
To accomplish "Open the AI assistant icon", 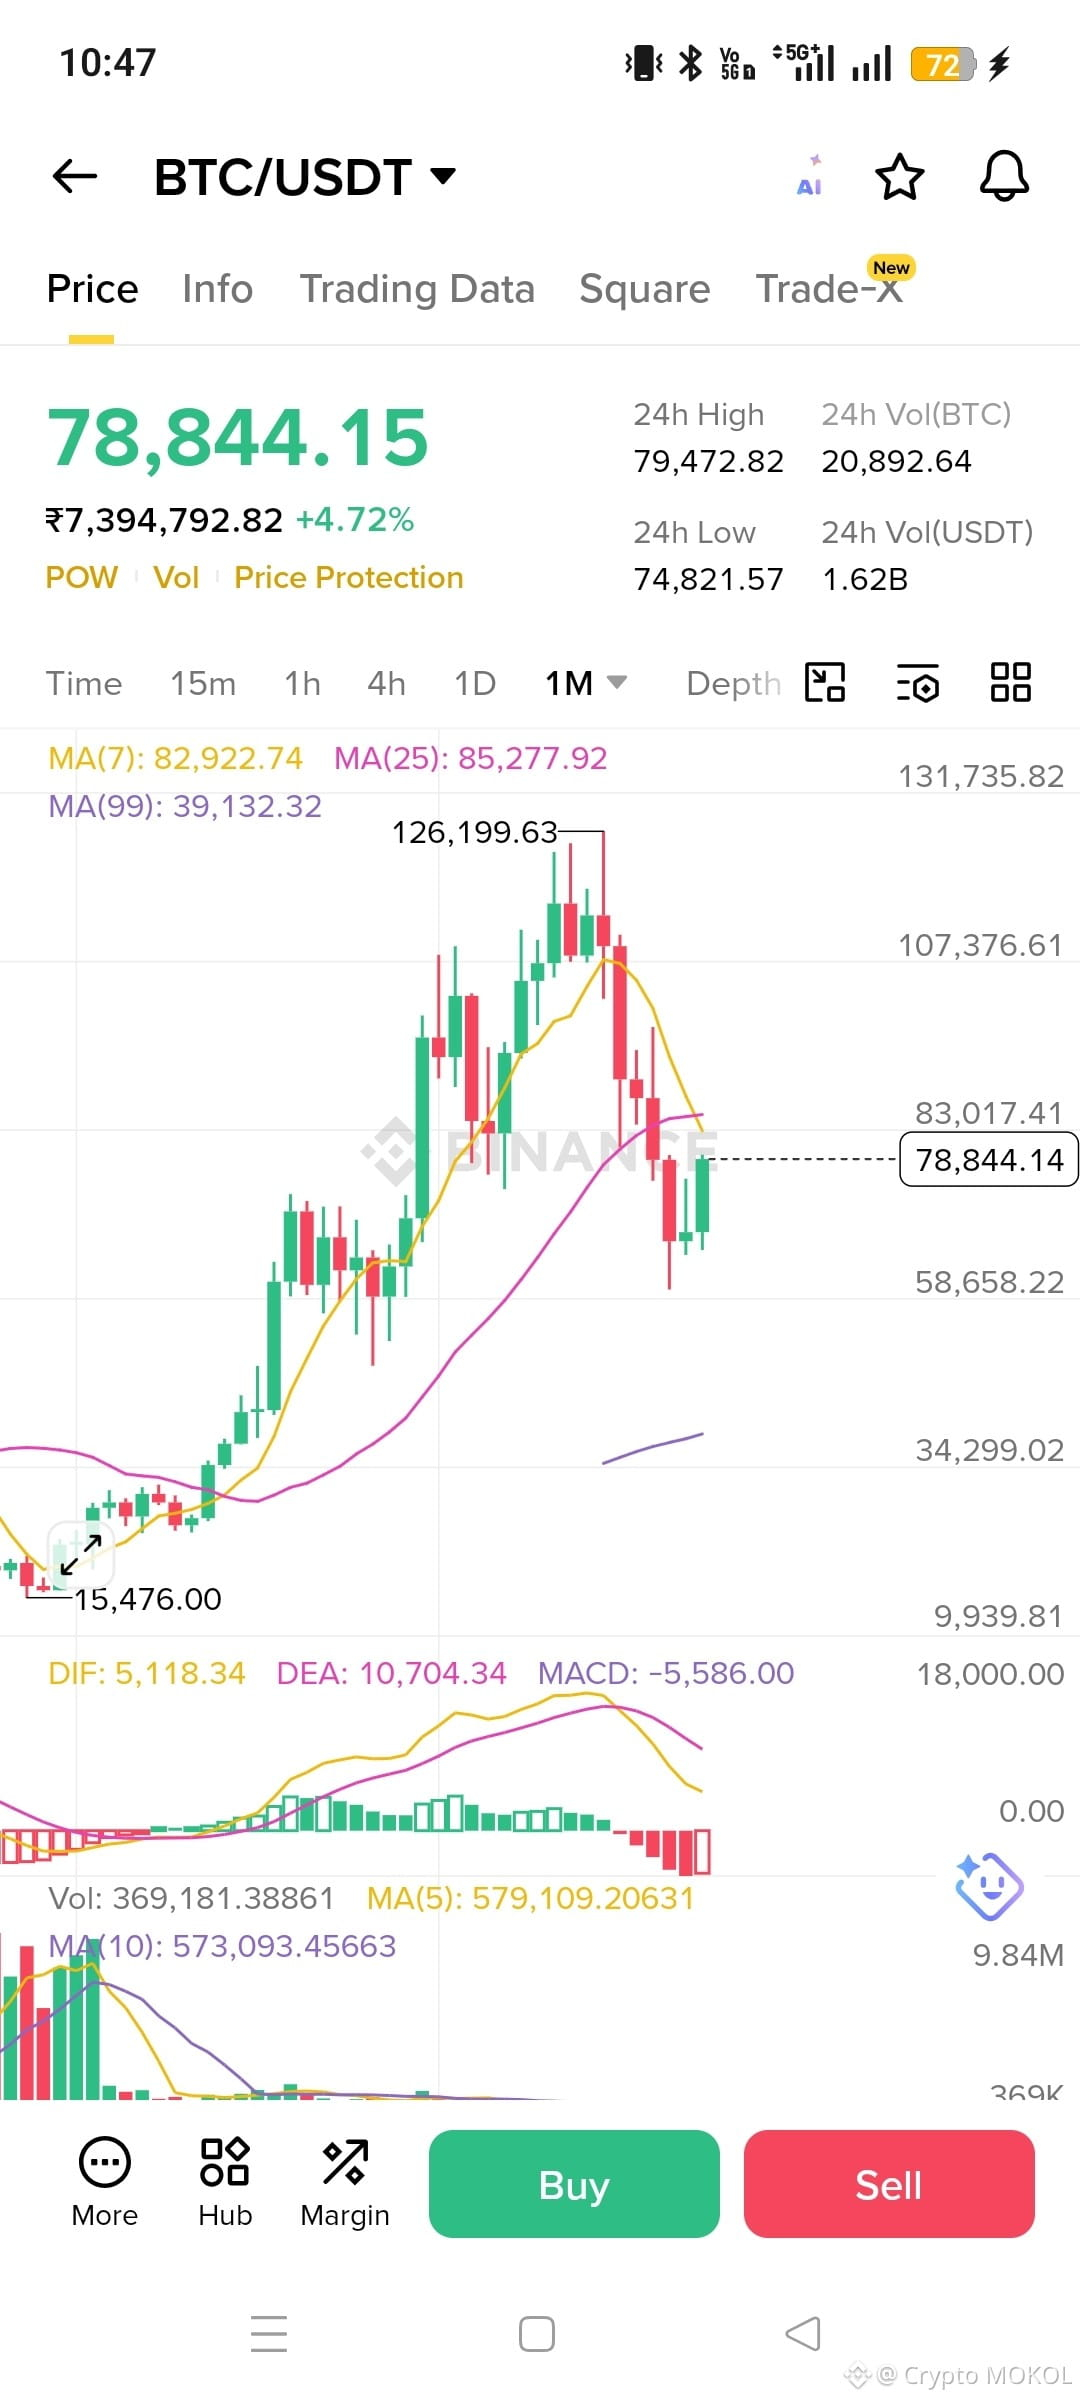I will click(810, 176).
